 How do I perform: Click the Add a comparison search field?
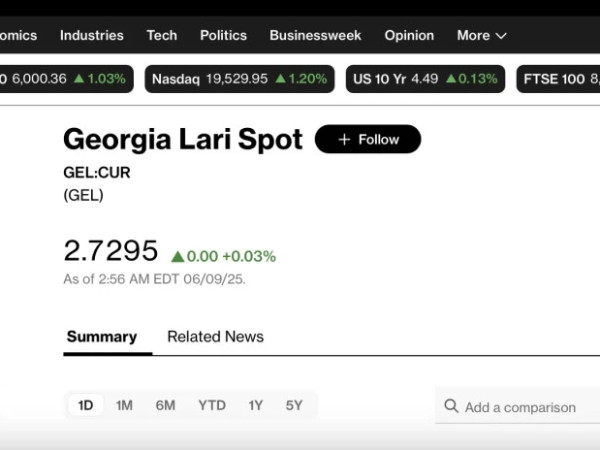coord(518,406)
